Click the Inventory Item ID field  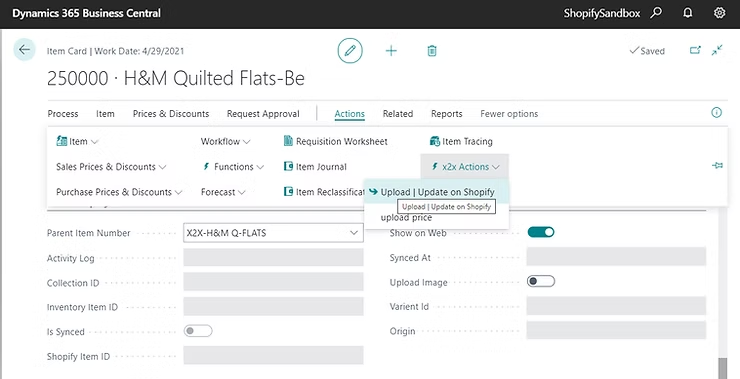click(273, 306)
